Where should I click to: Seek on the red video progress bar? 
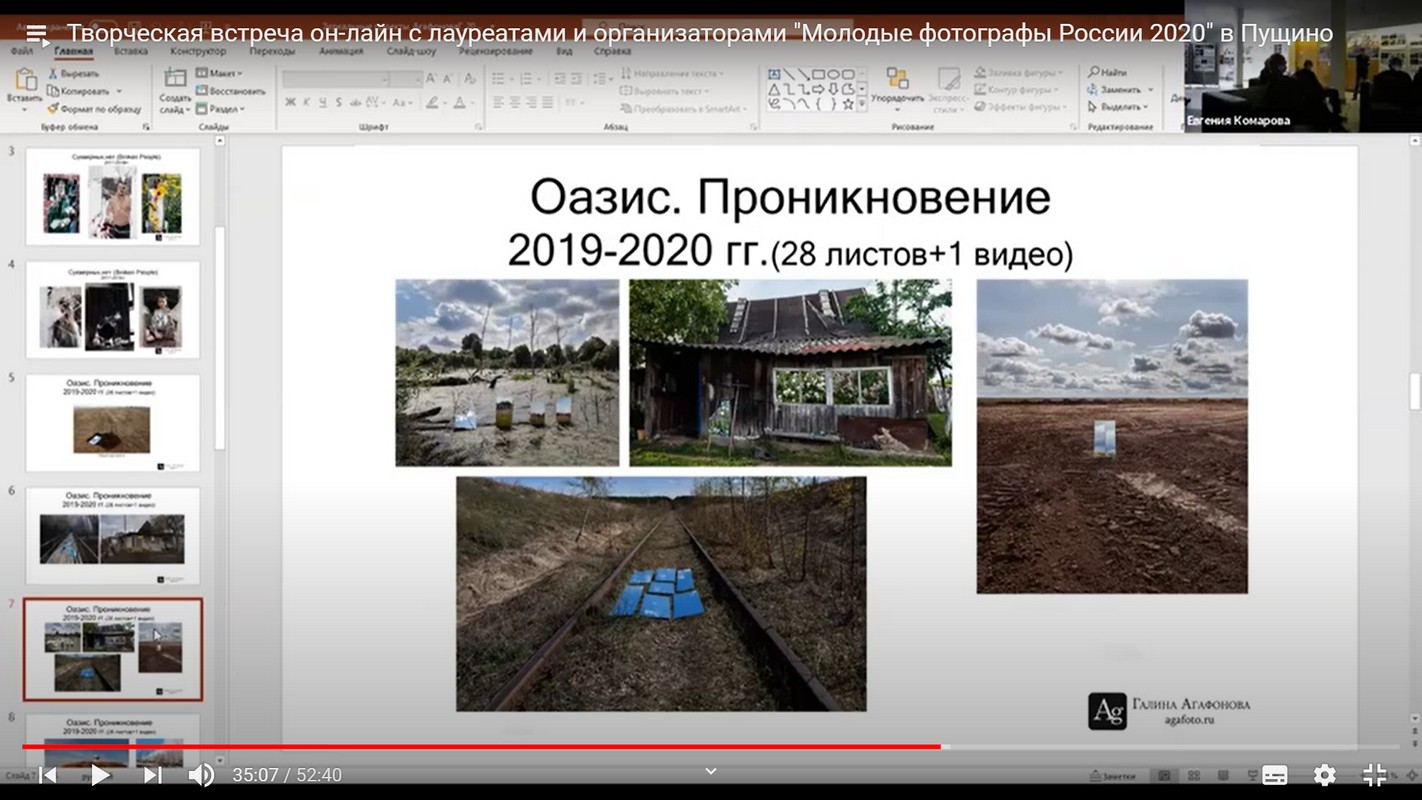[481, 746]
